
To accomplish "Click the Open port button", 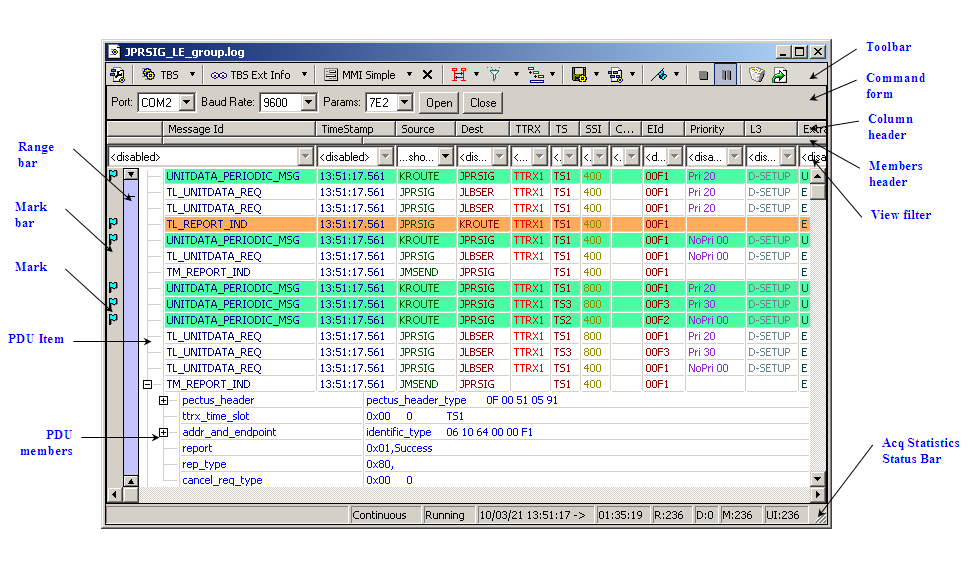I will [x=439, y=103].
